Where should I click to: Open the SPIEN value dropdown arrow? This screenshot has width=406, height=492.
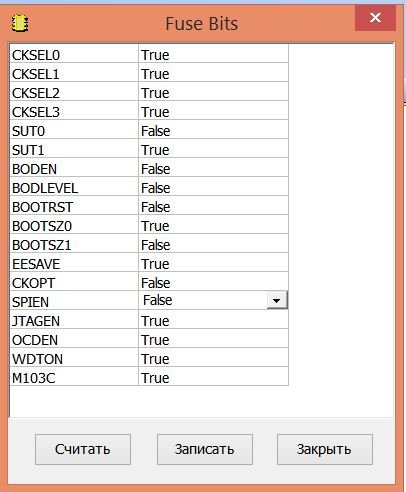[277, 300]
